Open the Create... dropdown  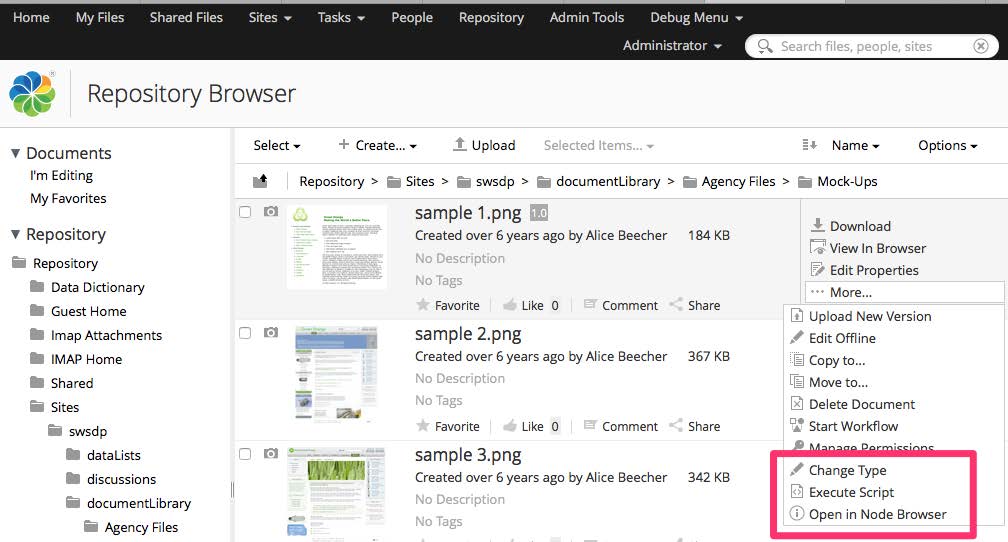377,146
